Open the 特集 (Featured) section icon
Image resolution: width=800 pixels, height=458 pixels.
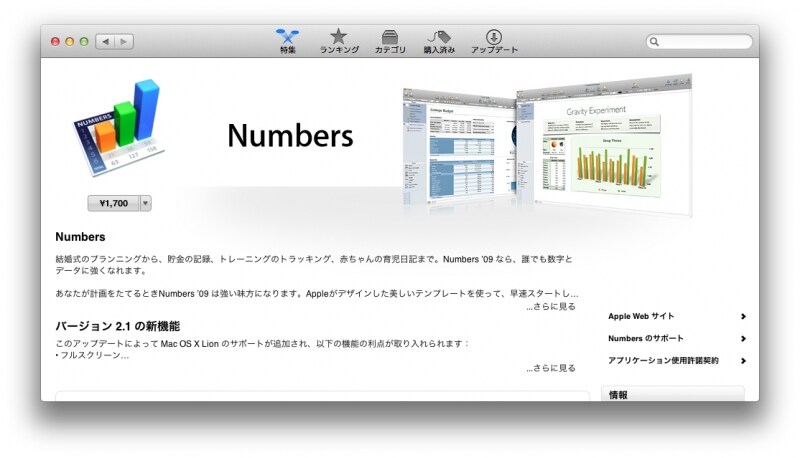(287, 41)
